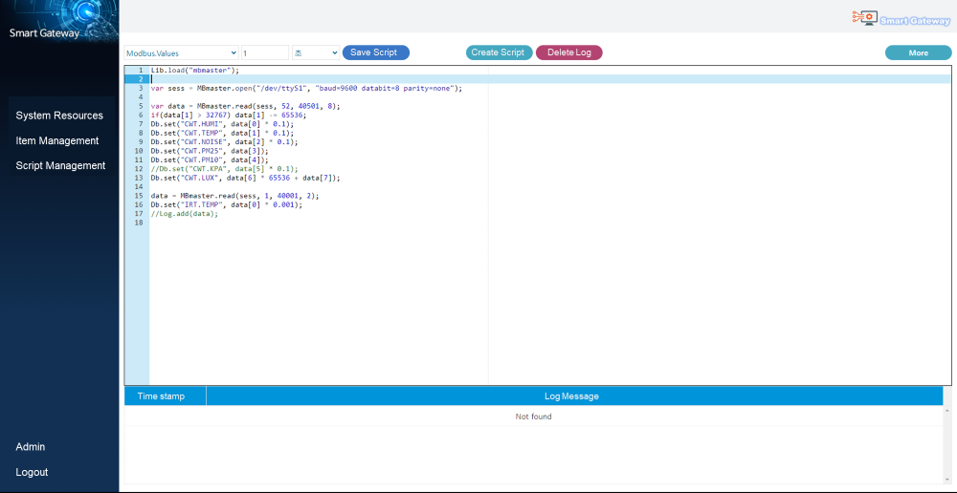Open the Modbus.Values script dropdown

181,53
